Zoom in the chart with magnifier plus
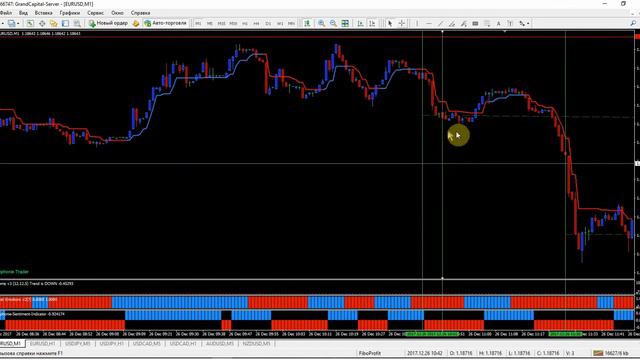 coord(322,24)
